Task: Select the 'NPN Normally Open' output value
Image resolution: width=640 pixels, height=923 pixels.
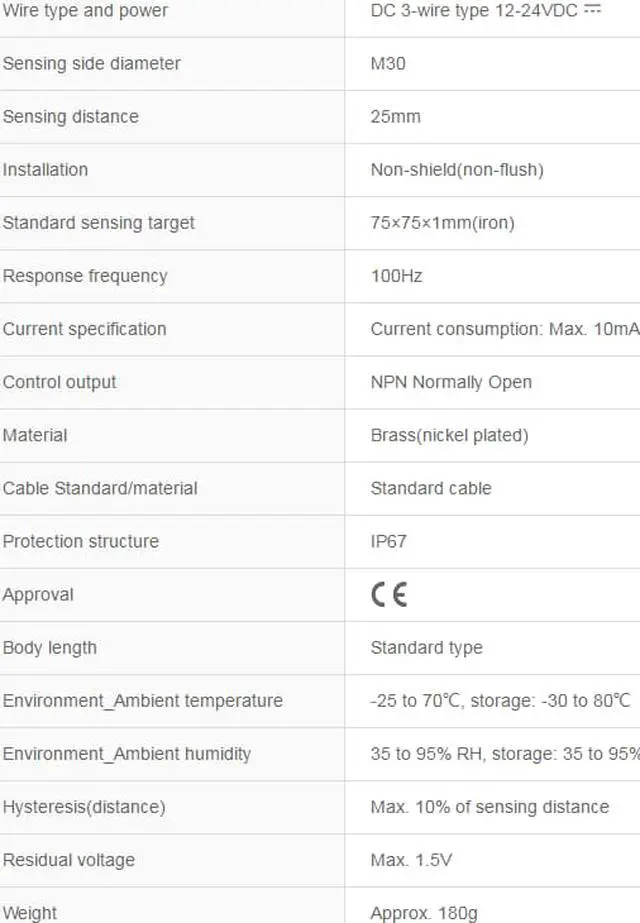Action: pyautogui.click(x=451, y=382)
